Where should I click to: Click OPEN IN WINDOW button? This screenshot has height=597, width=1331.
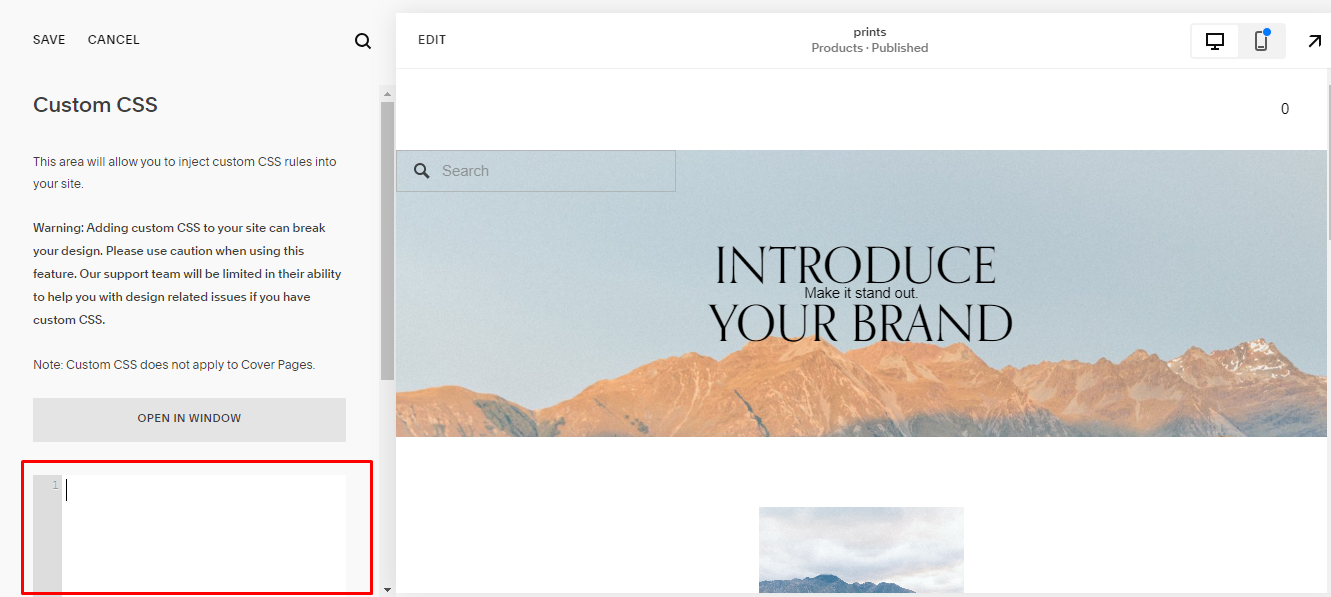point(189,419)
